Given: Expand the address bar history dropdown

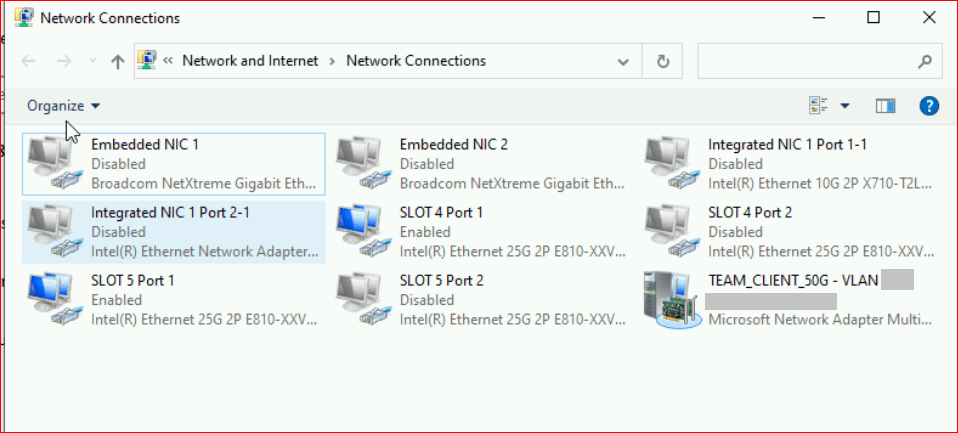Looking at the screenshot, I should (625, 61).
